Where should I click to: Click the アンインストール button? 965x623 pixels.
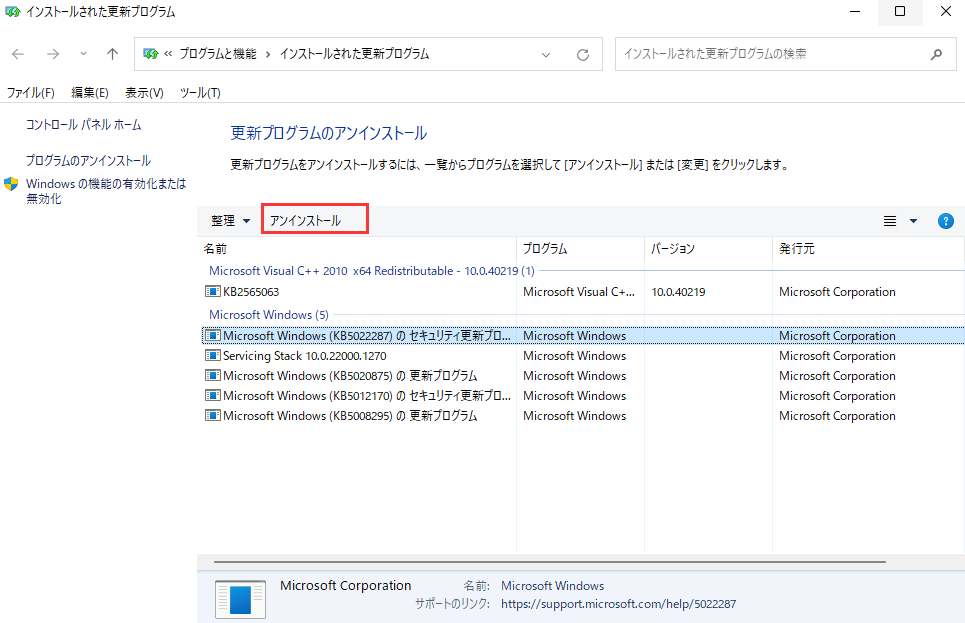point(313,219)
